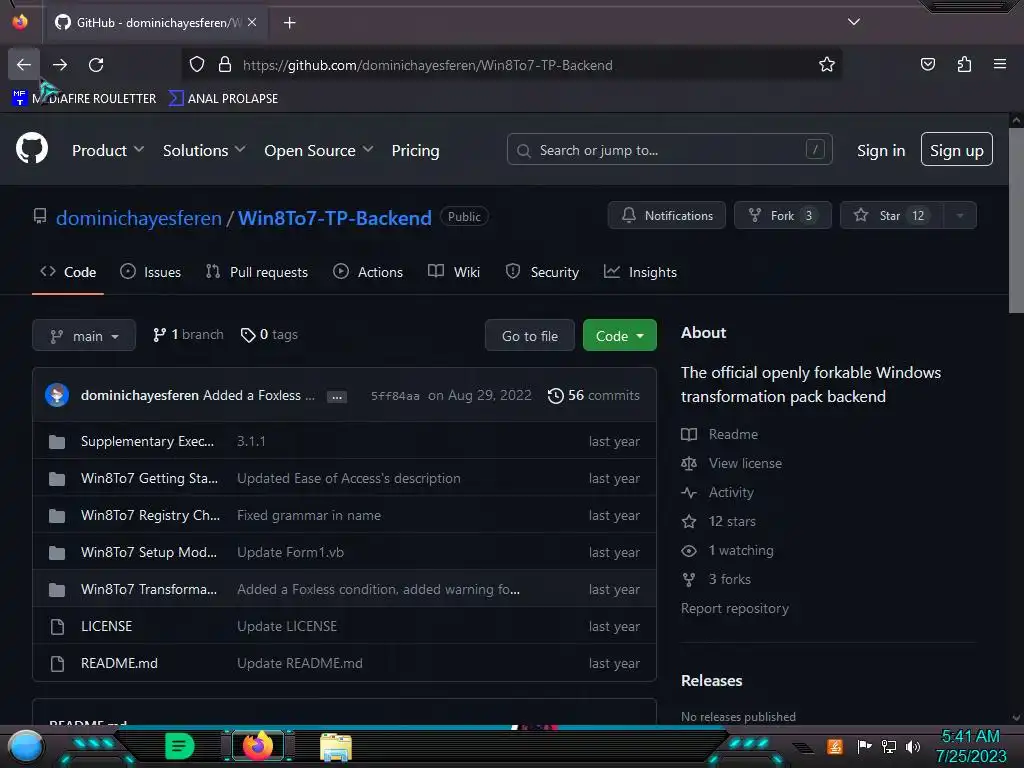View the 1 branch link
Screen dimensions: 1024x768
pos(188,334)
